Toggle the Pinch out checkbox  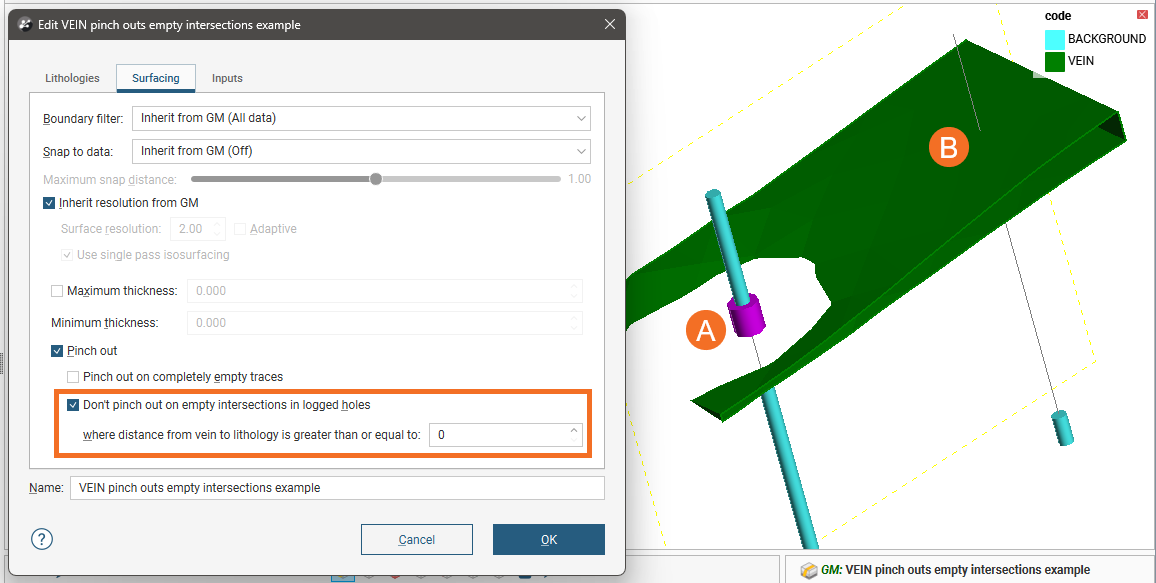tap(57, 351)
